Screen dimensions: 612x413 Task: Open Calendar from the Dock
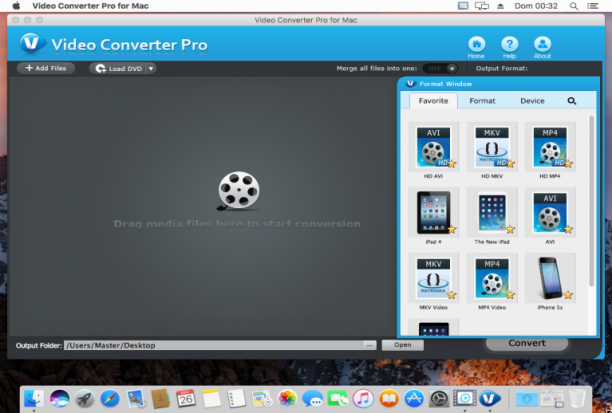(186, 399)
